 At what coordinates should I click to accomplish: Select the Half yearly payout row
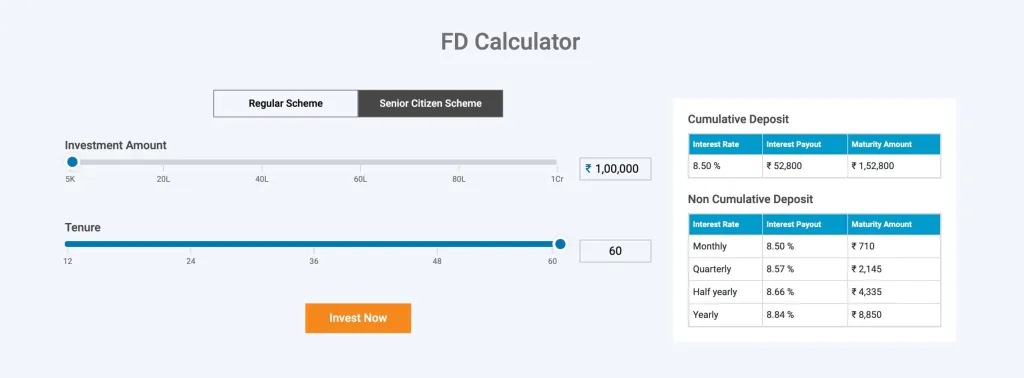(814, 292)
